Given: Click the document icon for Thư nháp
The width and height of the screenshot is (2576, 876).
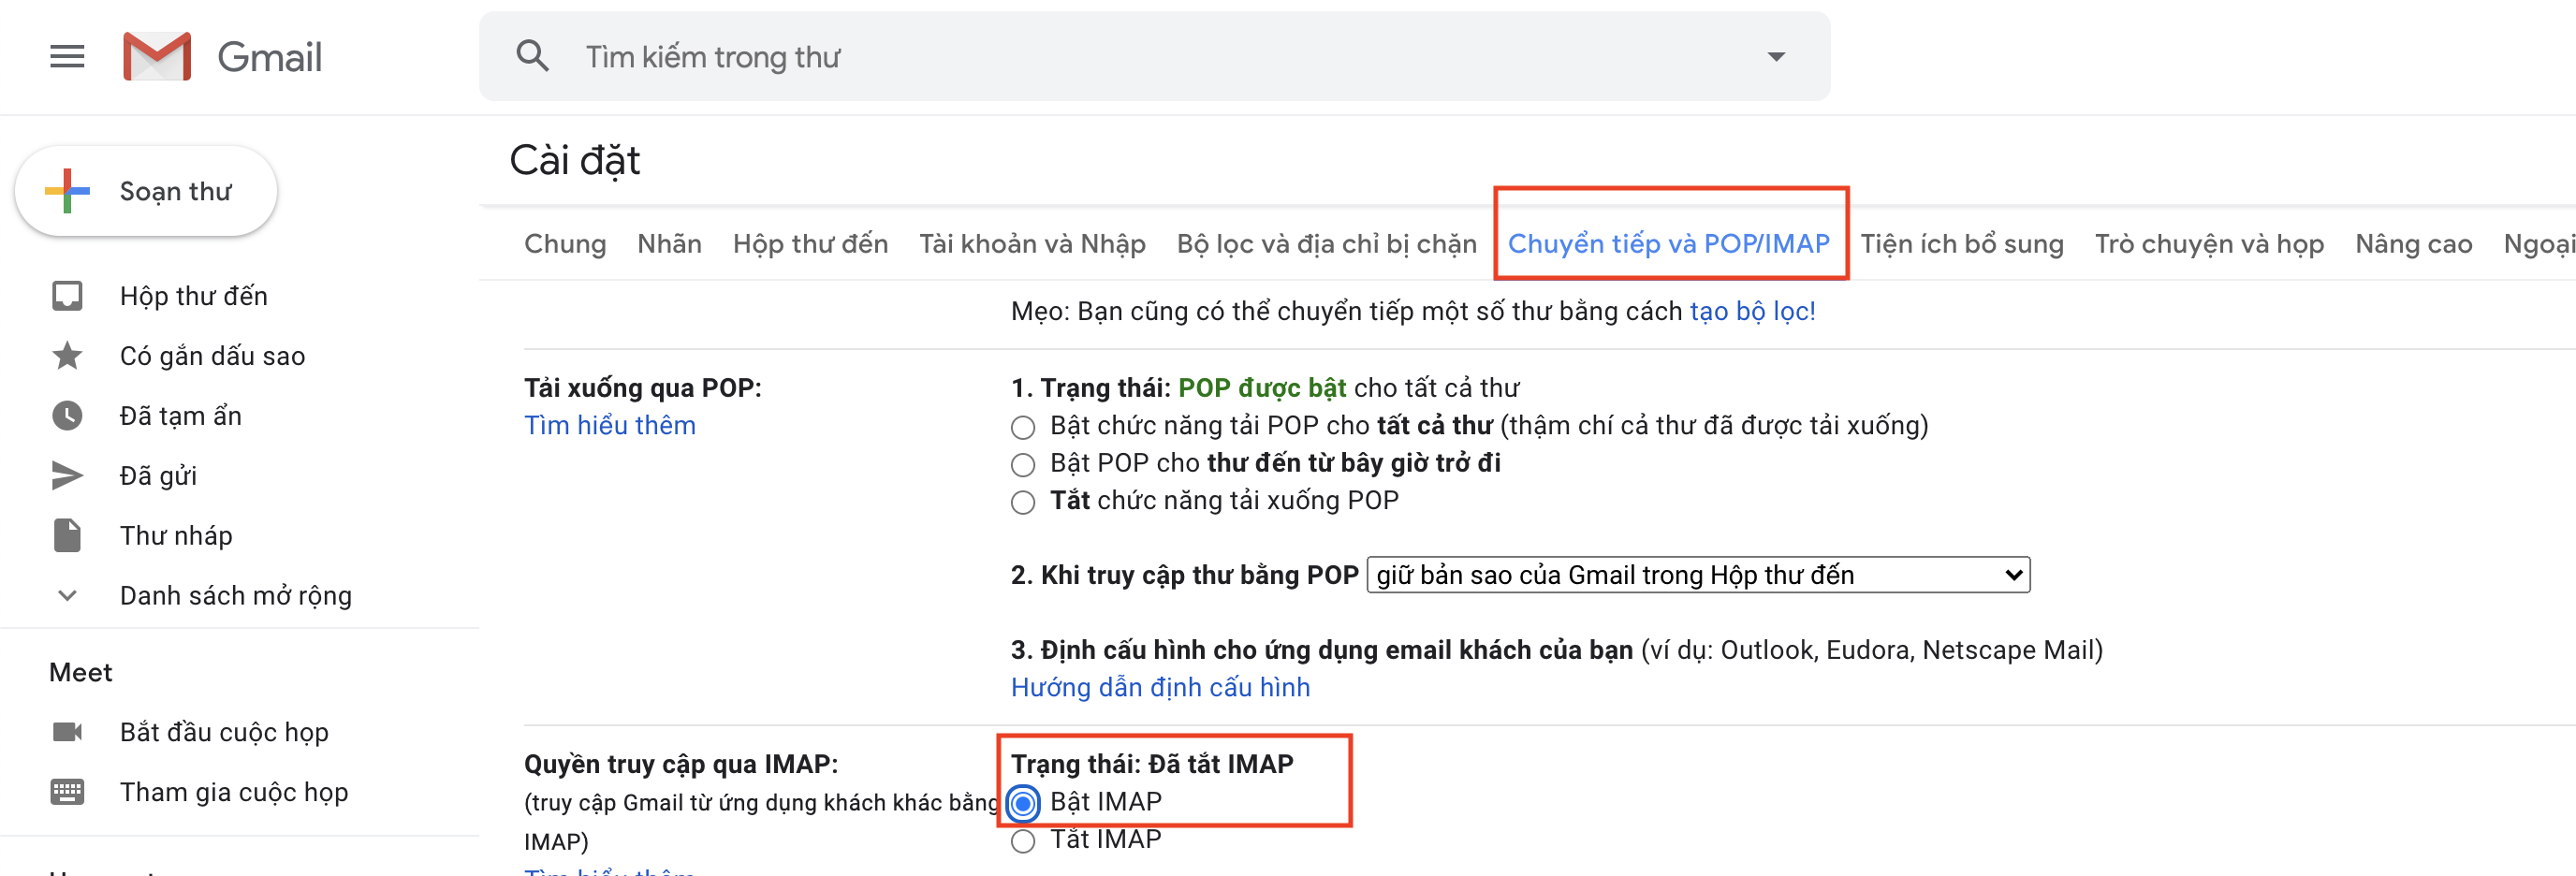Looking at the screenshot, I should click(67, 536).
